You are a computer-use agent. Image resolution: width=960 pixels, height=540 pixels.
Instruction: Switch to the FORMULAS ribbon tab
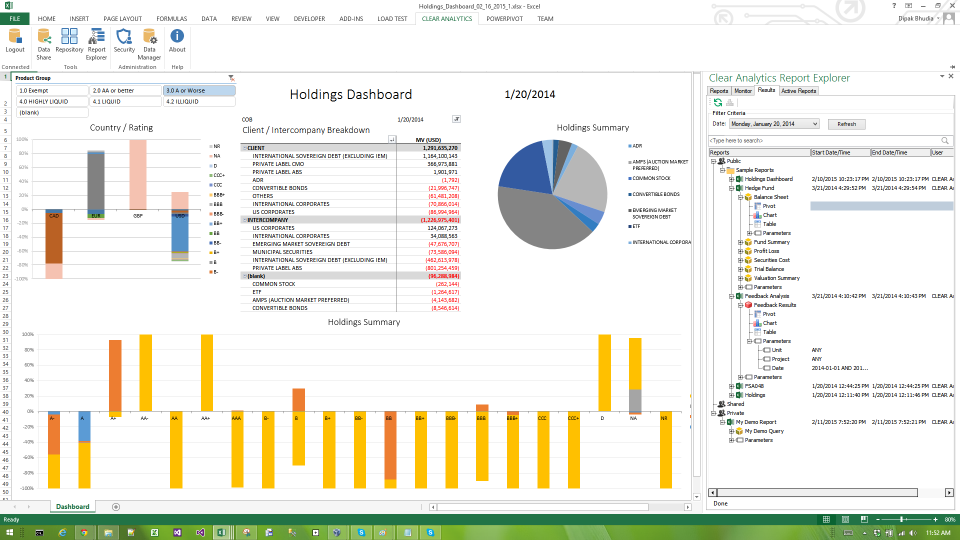(171, 19)
